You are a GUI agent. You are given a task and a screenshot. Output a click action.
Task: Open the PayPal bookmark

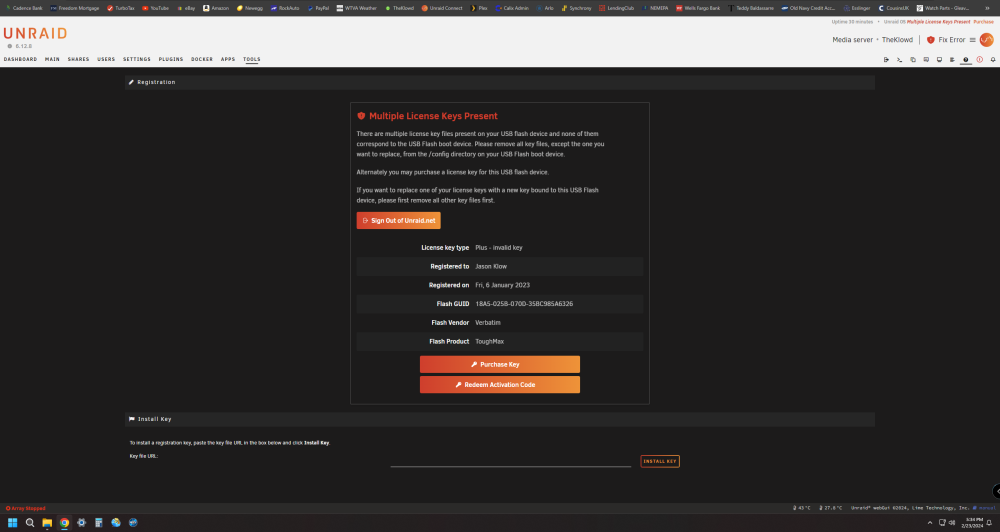click(318, 8)
